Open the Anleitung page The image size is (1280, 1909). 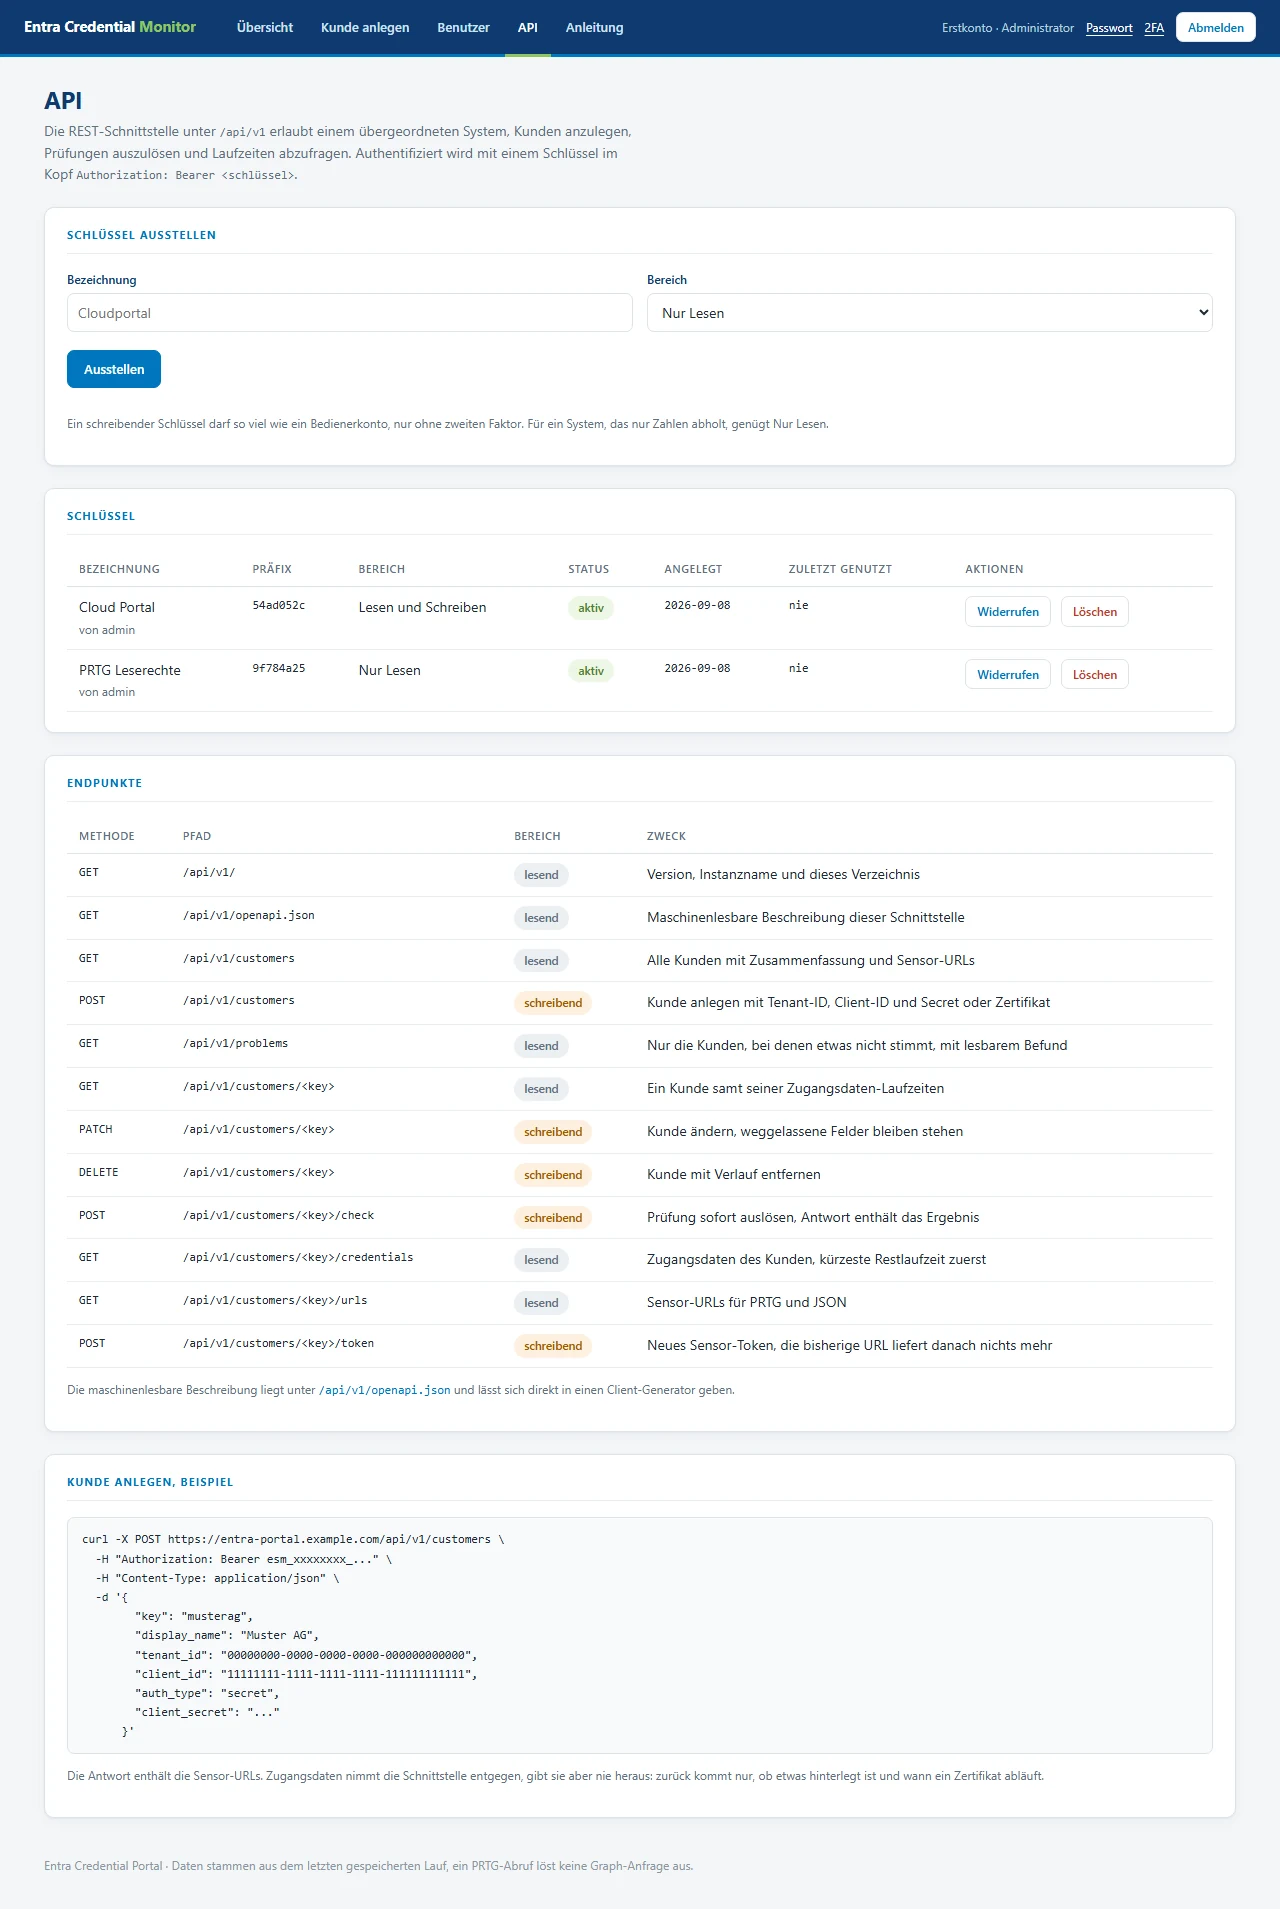(594, 27)
